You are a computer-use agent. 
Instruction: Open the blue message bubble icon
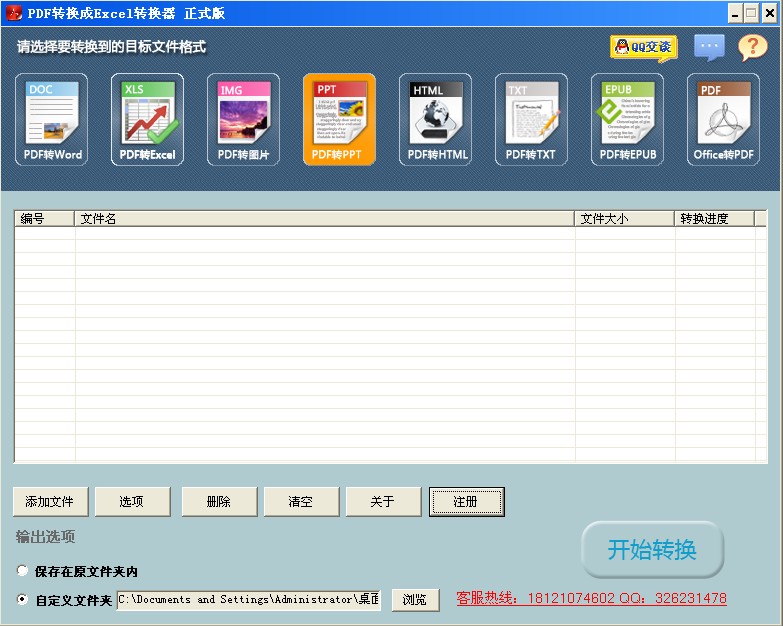coord(709,47)
